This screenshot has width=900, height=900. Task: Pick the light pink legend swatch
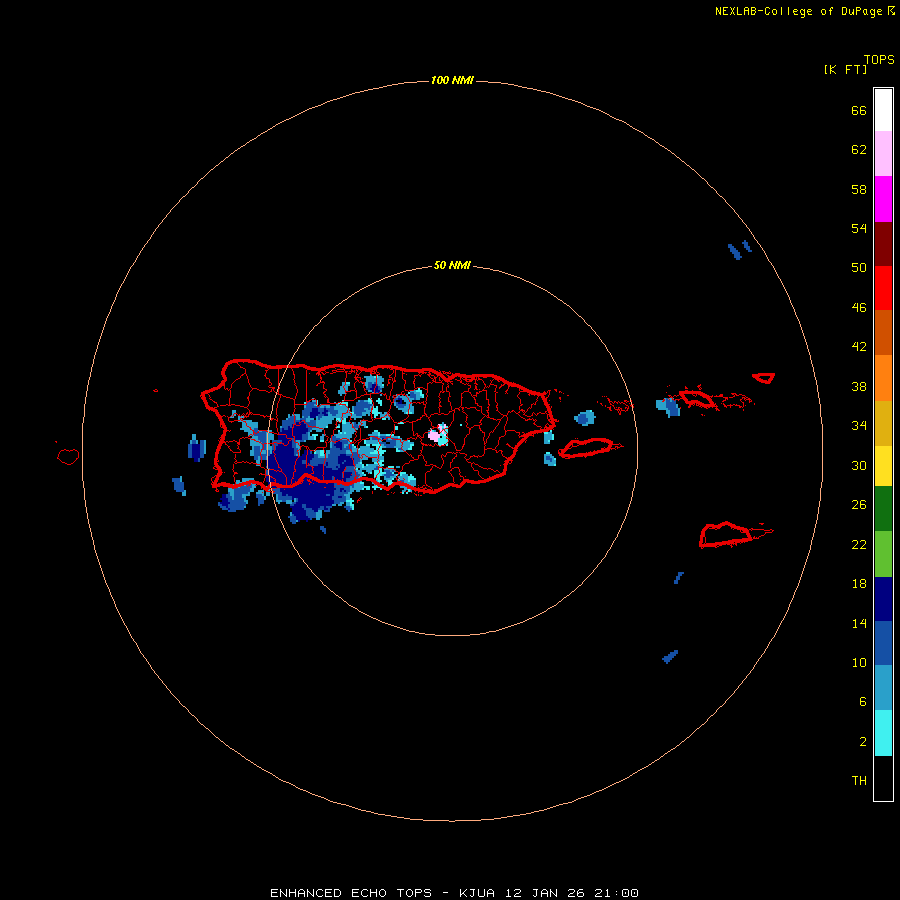(883, 153)
